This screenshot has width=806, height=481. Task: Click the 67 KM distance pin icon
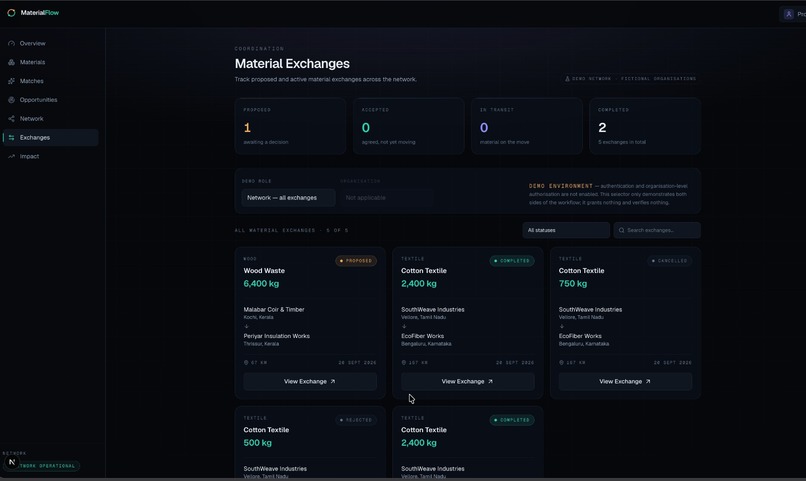246,362
